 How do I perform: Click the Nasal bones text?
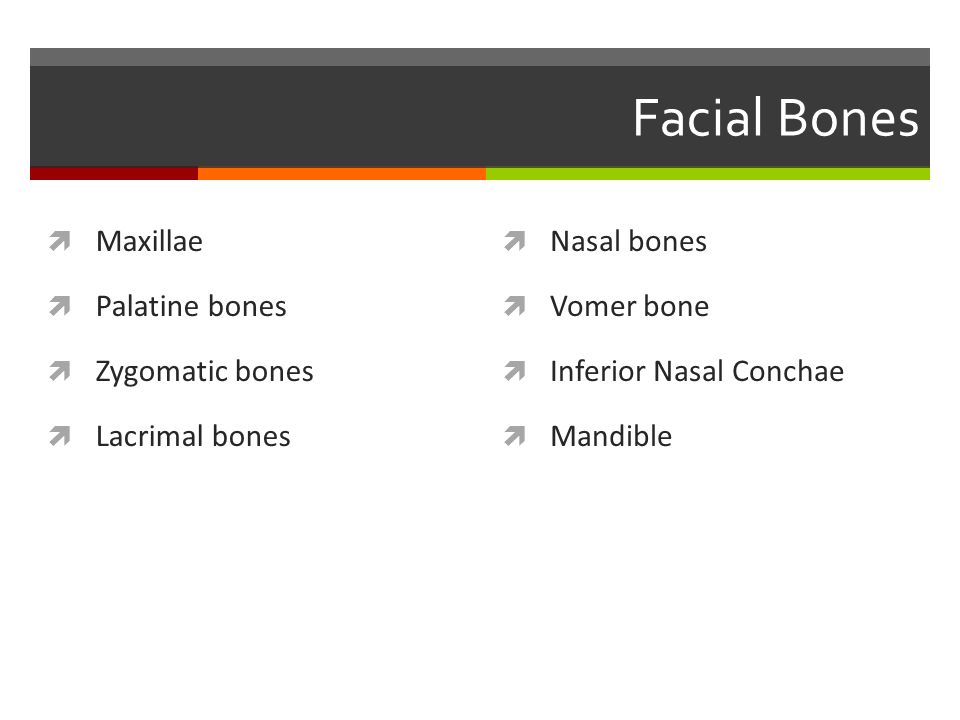(629, 241)
